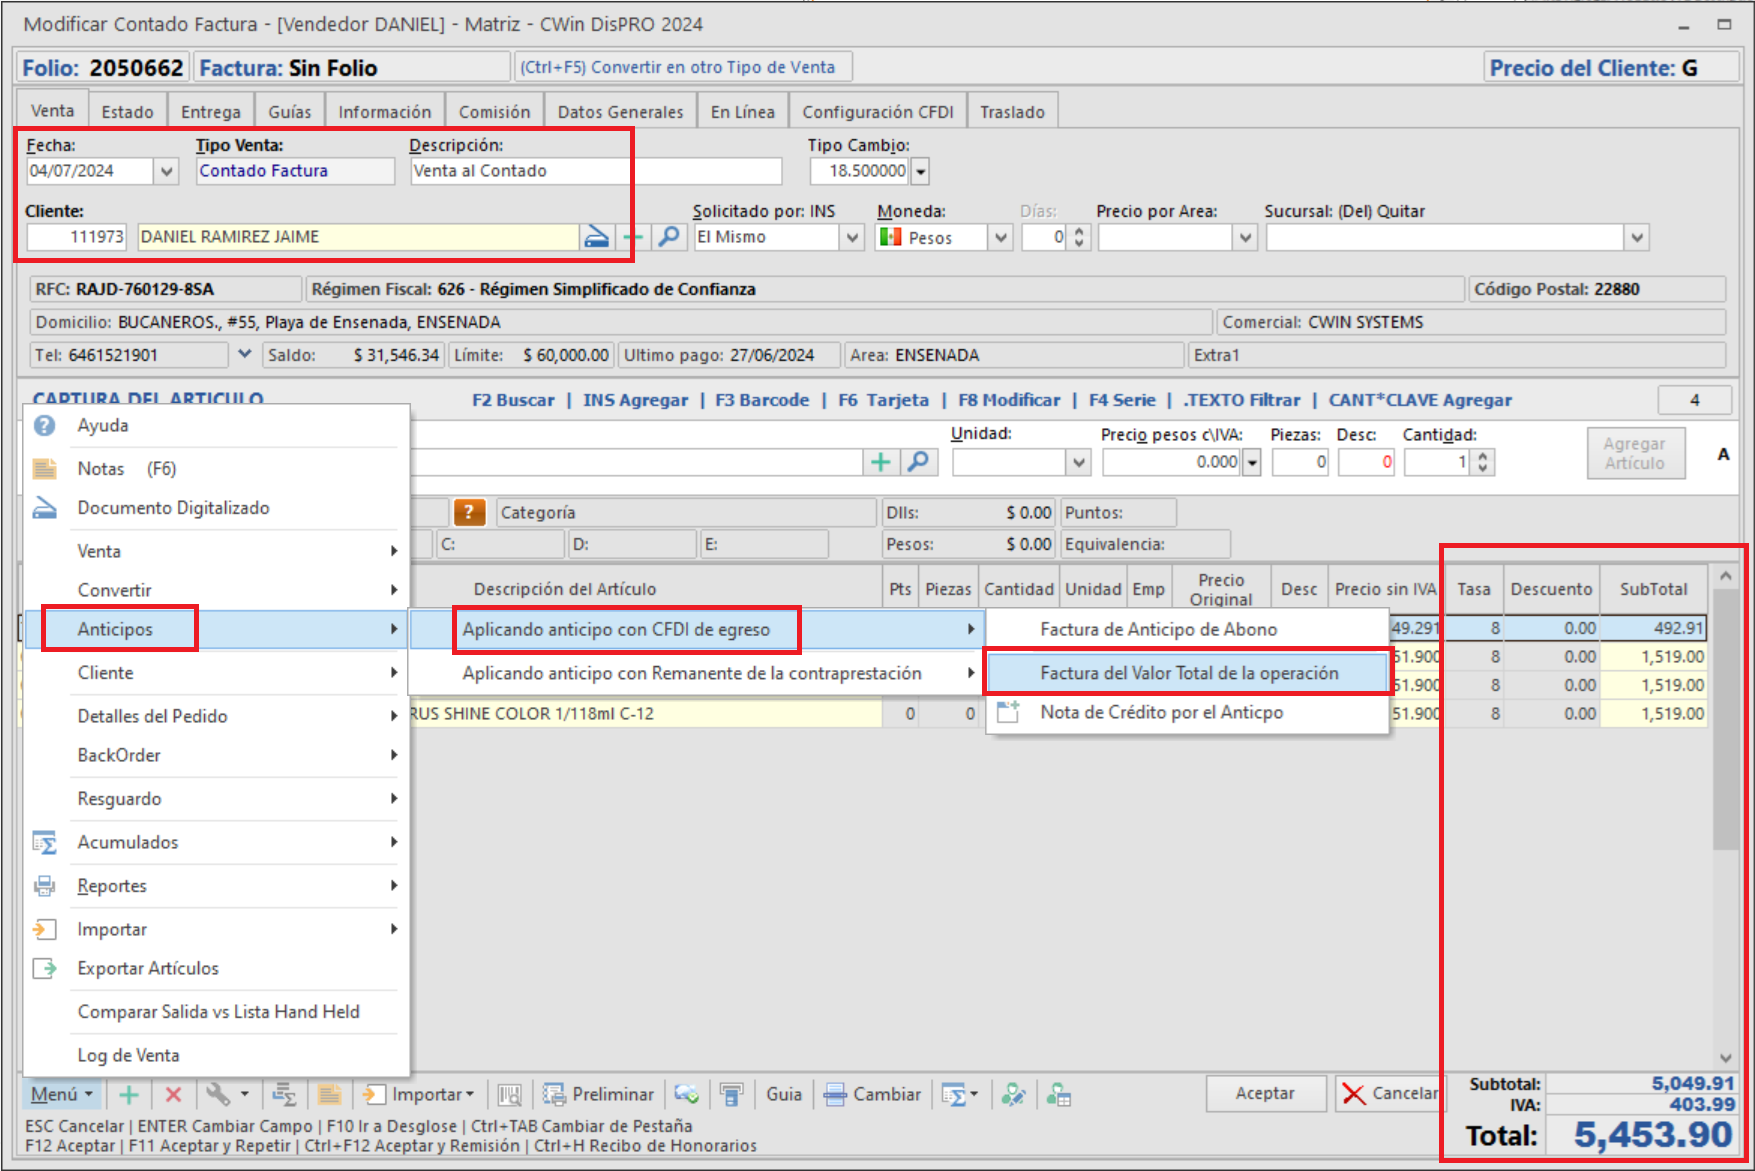Switch to the Entrega tab
This screenshot has height=1171, width=1755.
coord(211,111)
